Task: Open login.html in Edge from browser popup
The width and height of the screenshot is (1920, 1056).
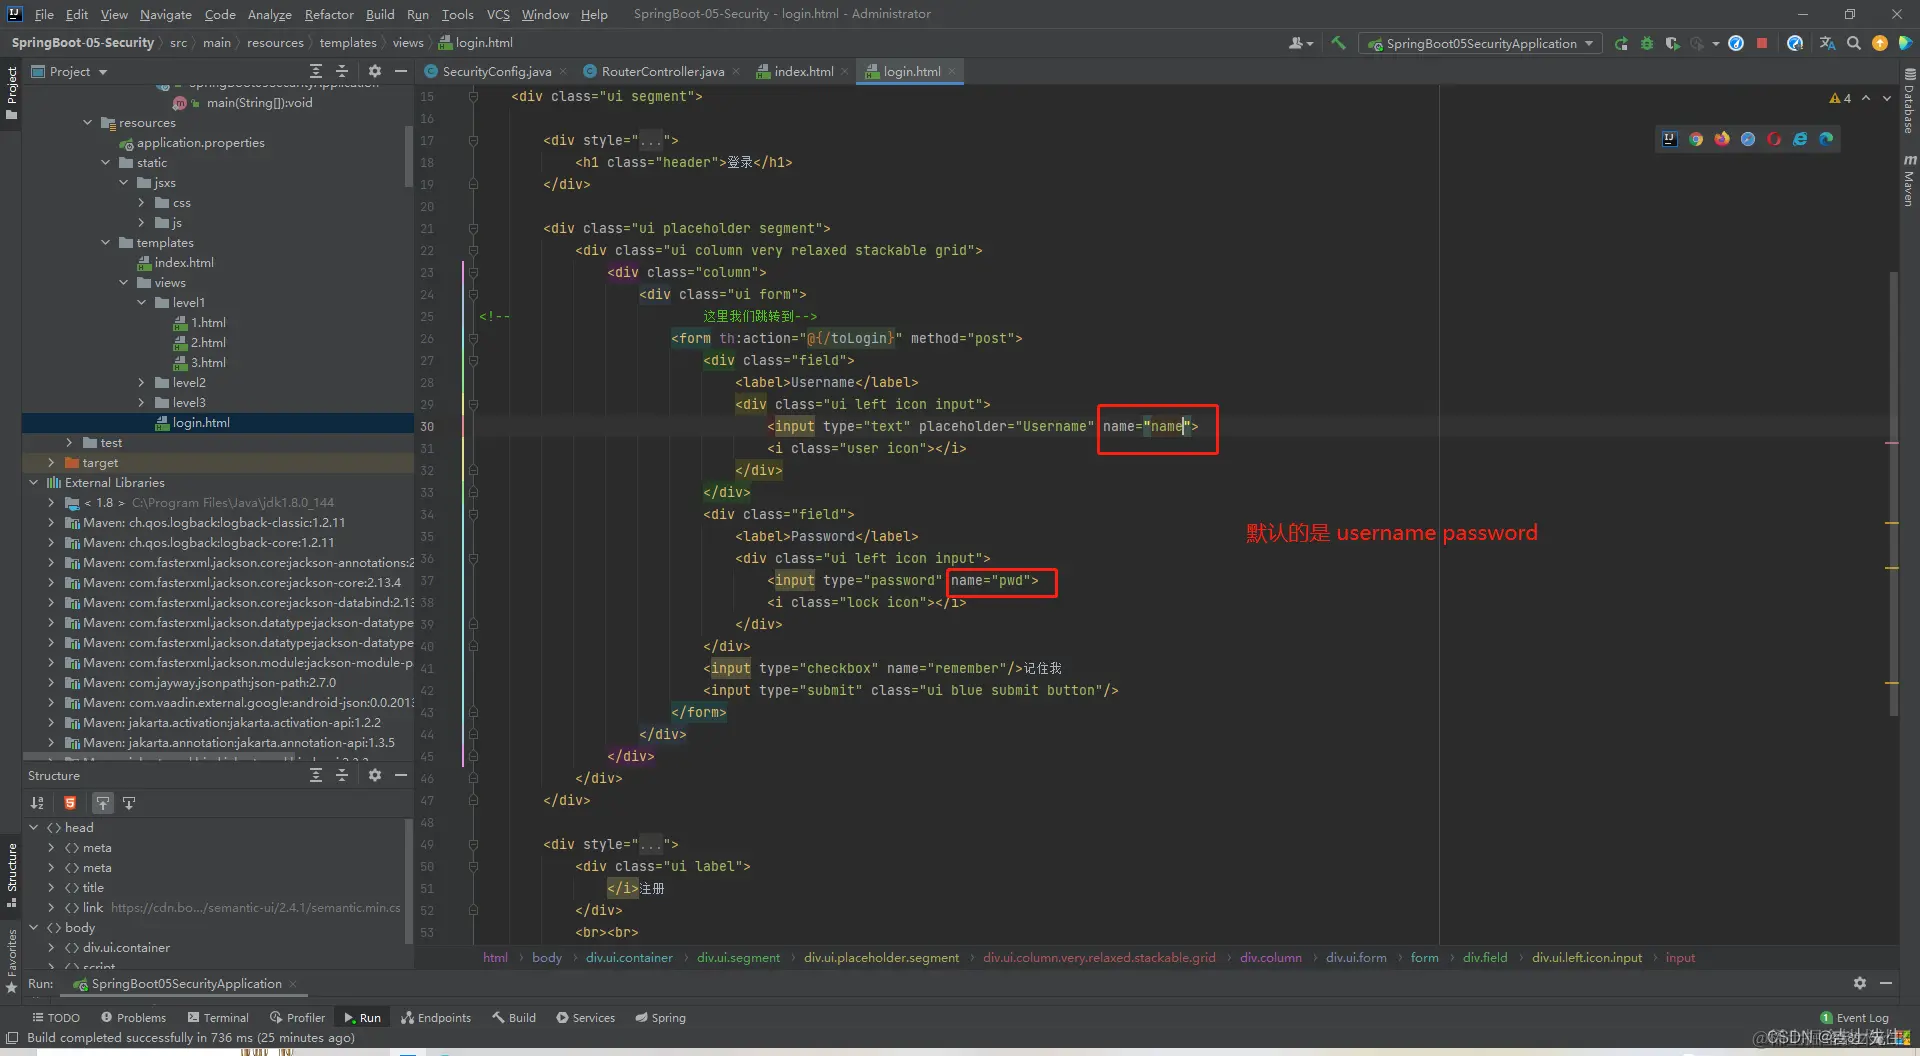Action: point(1826,139)
